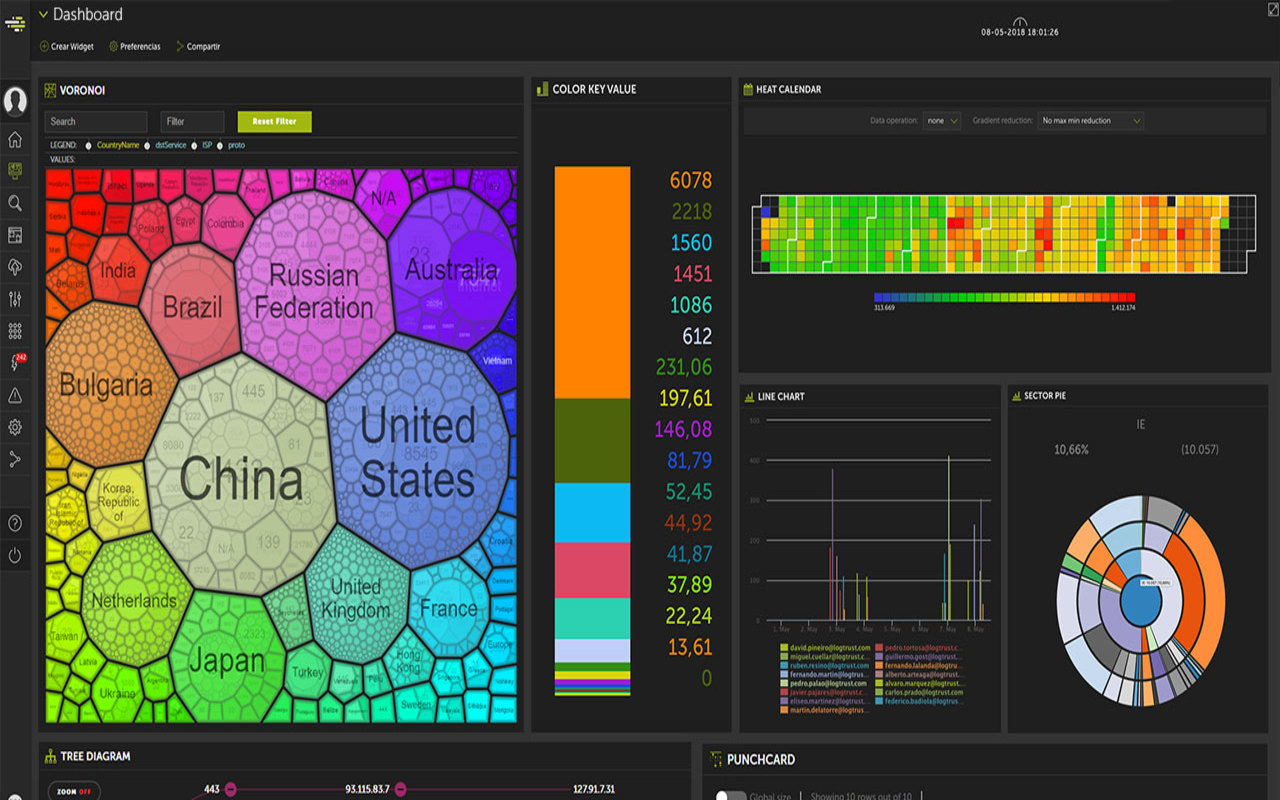Click the 2218 color key value
Viewport: 1280px width, 800px height.
click(691, 211)
